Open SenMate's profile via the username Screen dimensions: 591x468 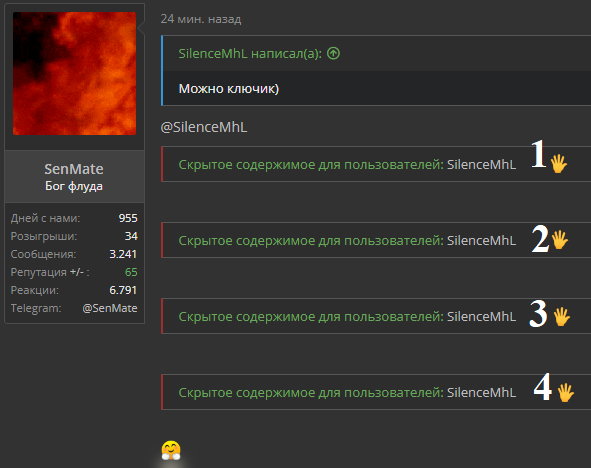[74, 169]
